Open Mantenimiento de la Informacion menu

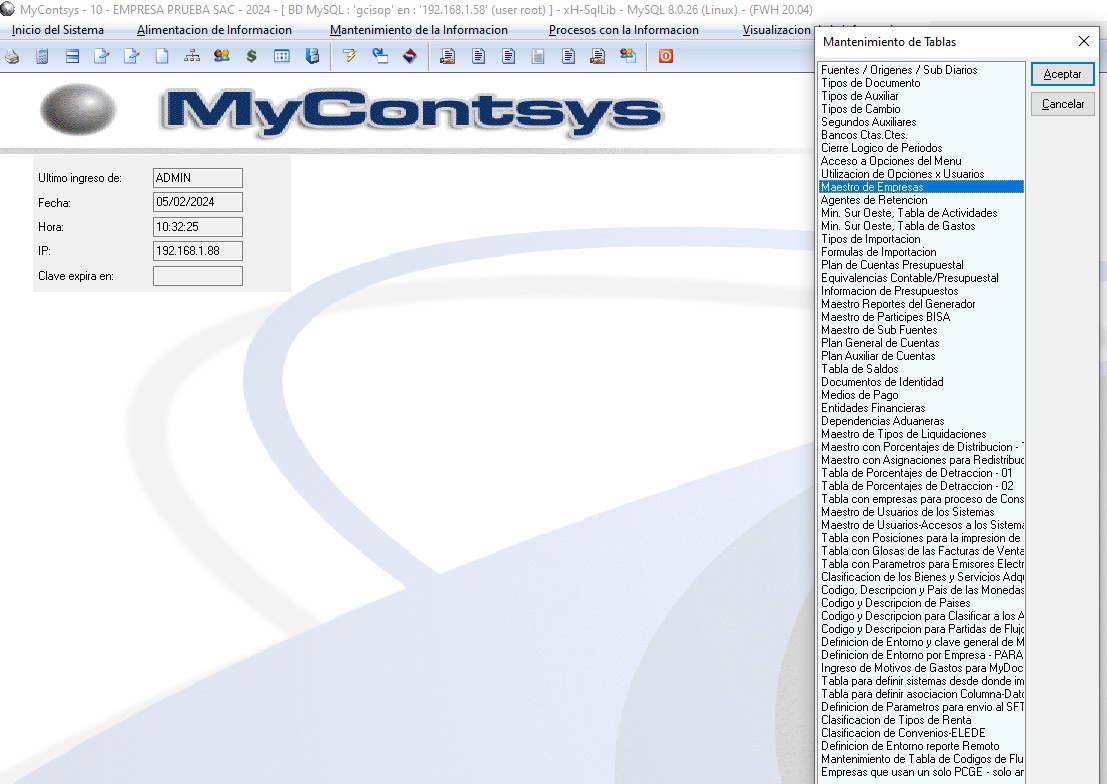click(418, 30)
